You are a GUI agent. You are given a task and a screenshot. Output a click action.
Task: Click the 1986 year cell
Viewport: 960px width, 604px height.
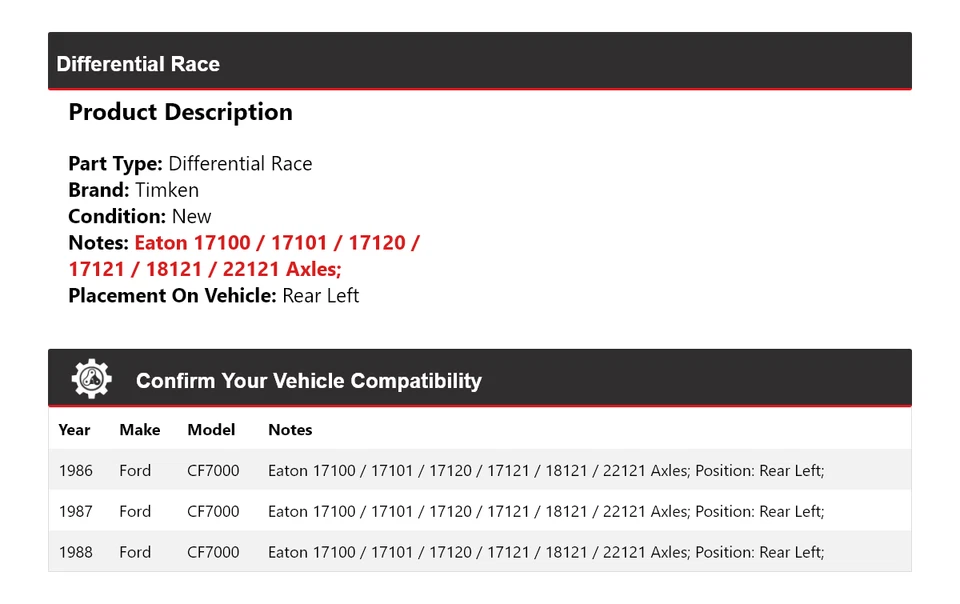pos(76,471)
